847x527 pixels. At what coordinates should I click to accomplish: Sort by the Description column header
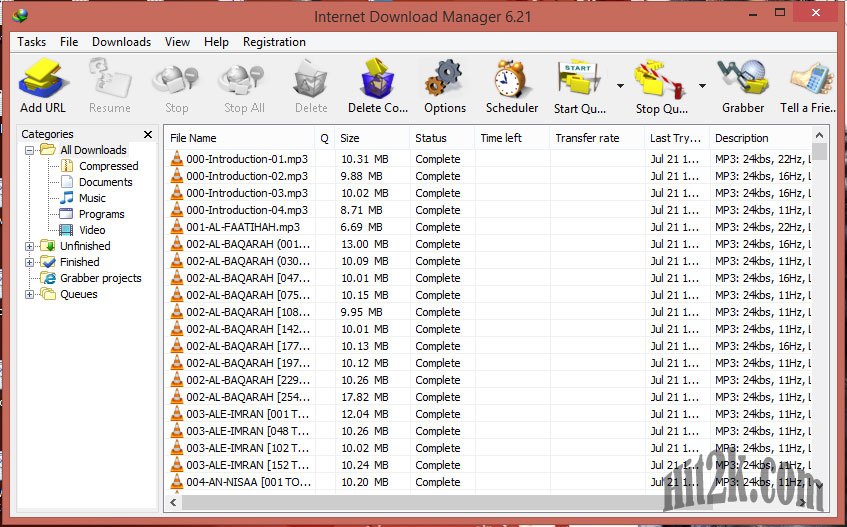tap(761, 138)
